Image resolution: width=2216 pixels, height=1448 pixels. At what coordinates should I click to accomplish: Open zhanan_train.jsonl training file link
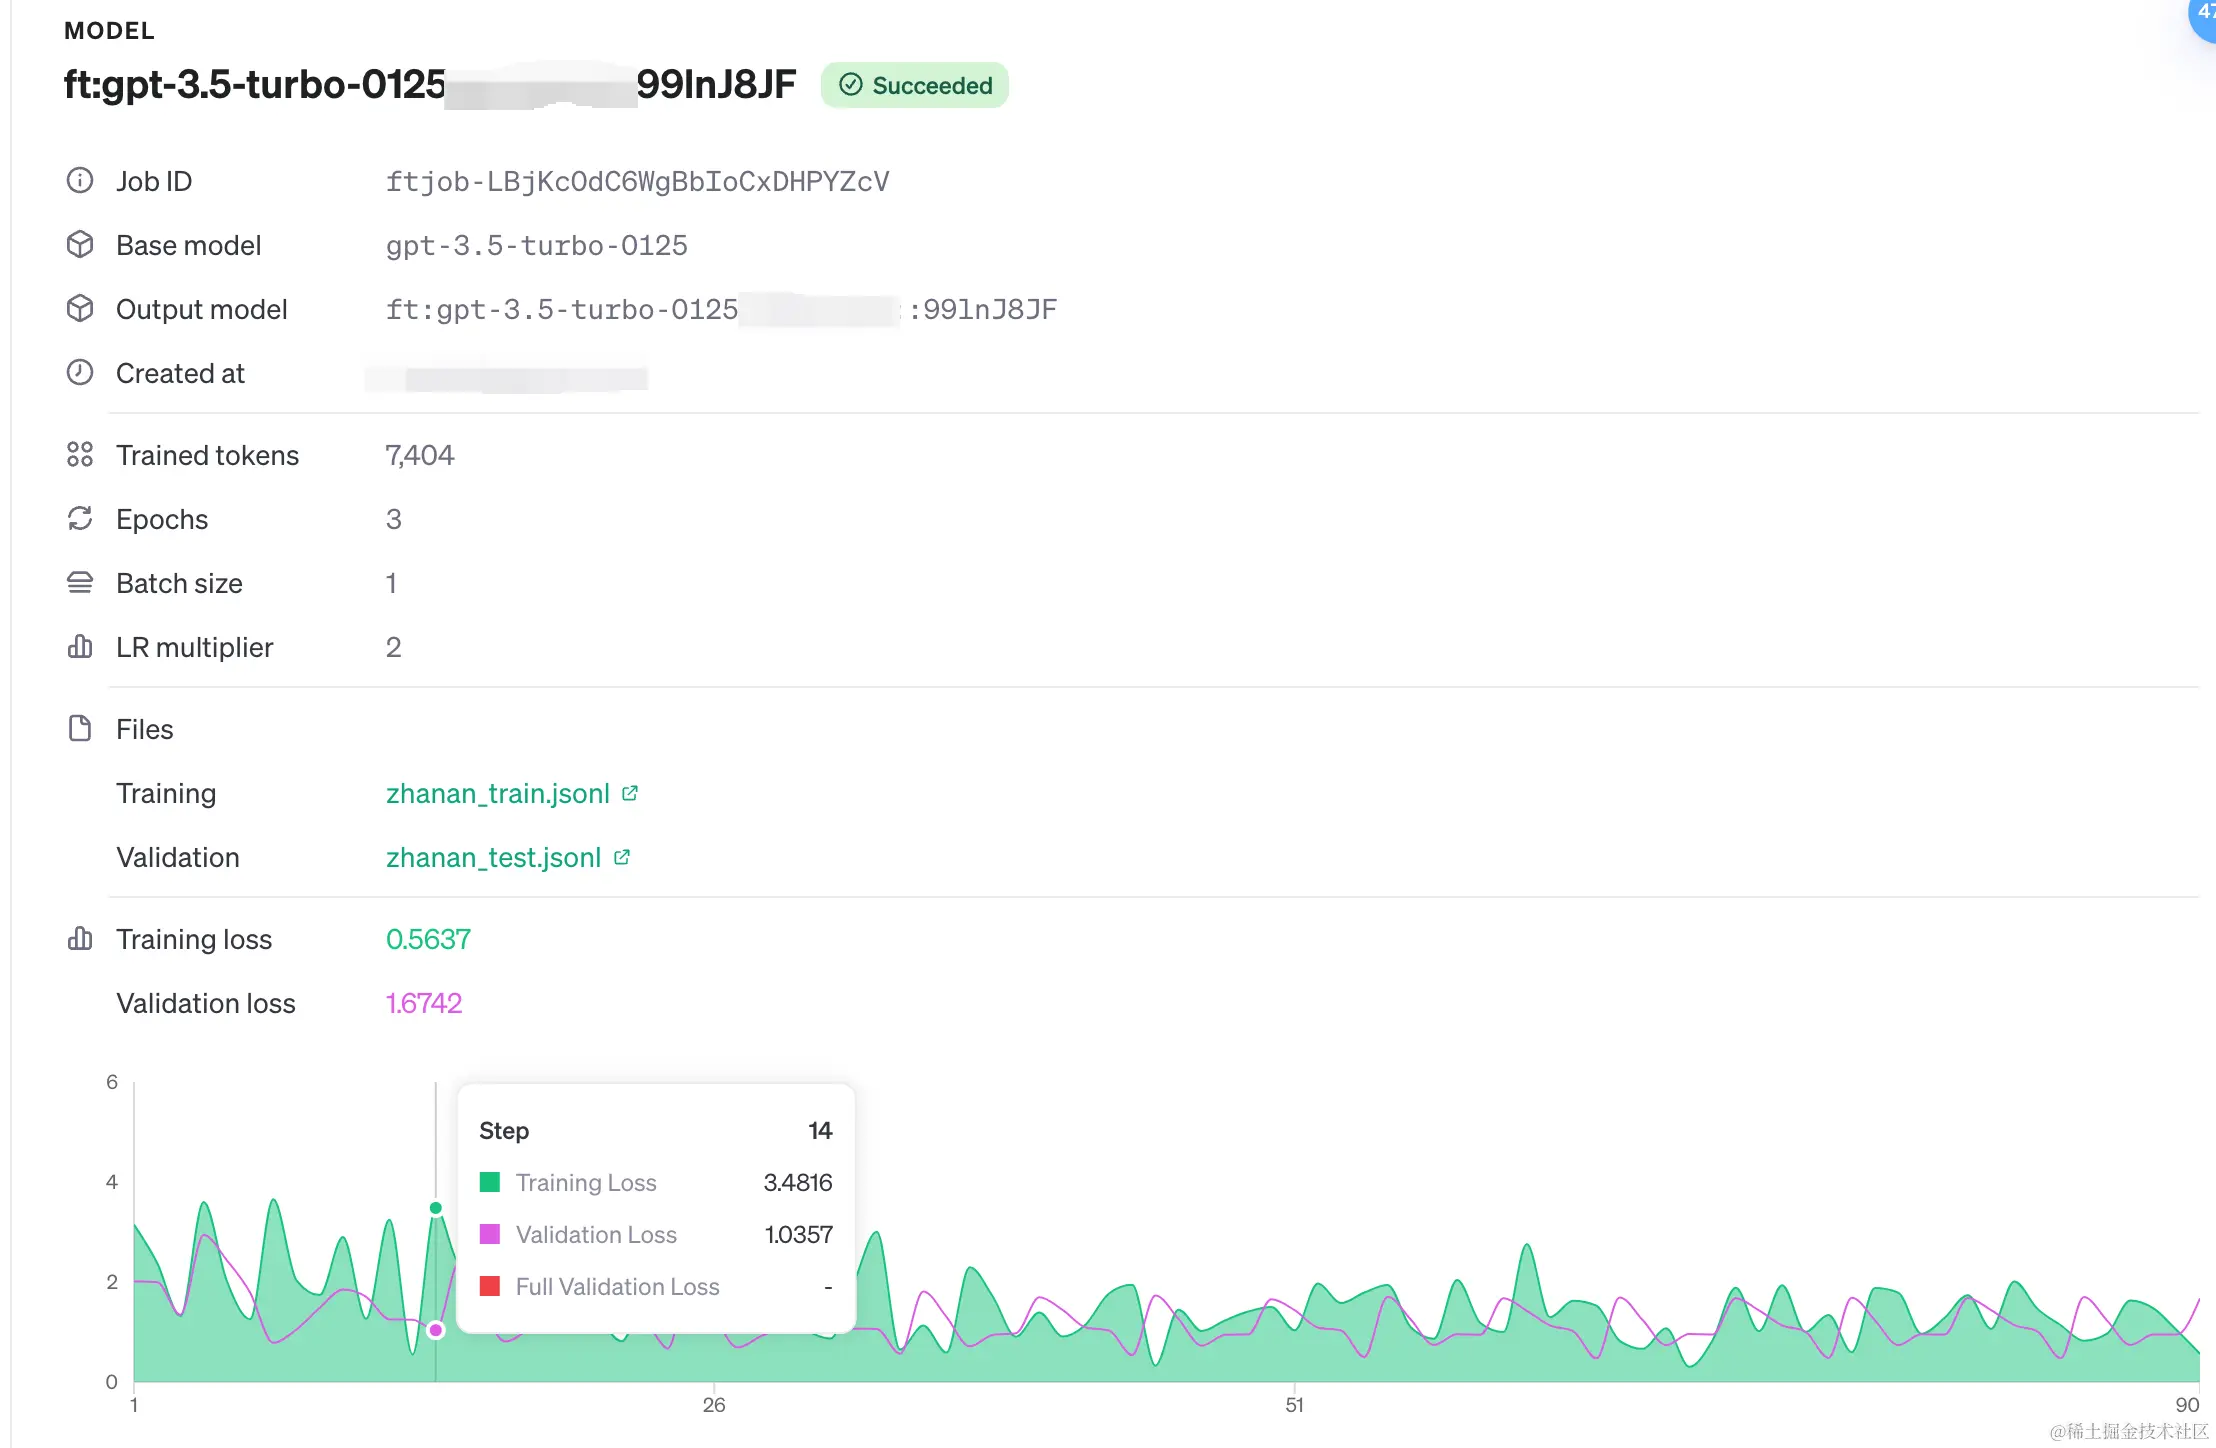[x=497, y=793]
